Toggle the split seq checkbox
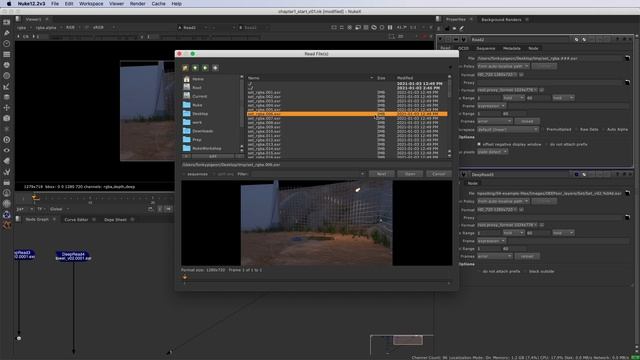640x360 pixels. point(214,174)
